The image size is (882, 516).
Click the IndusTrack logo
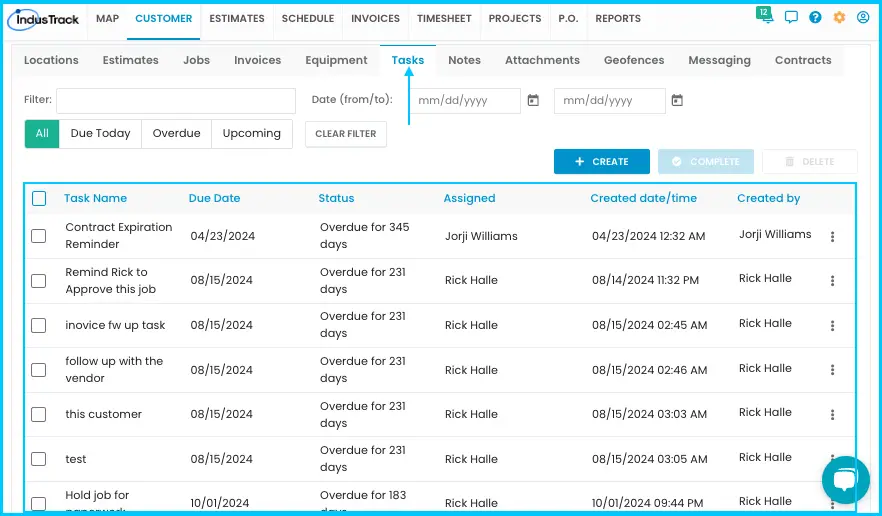(x=44, y=20)
